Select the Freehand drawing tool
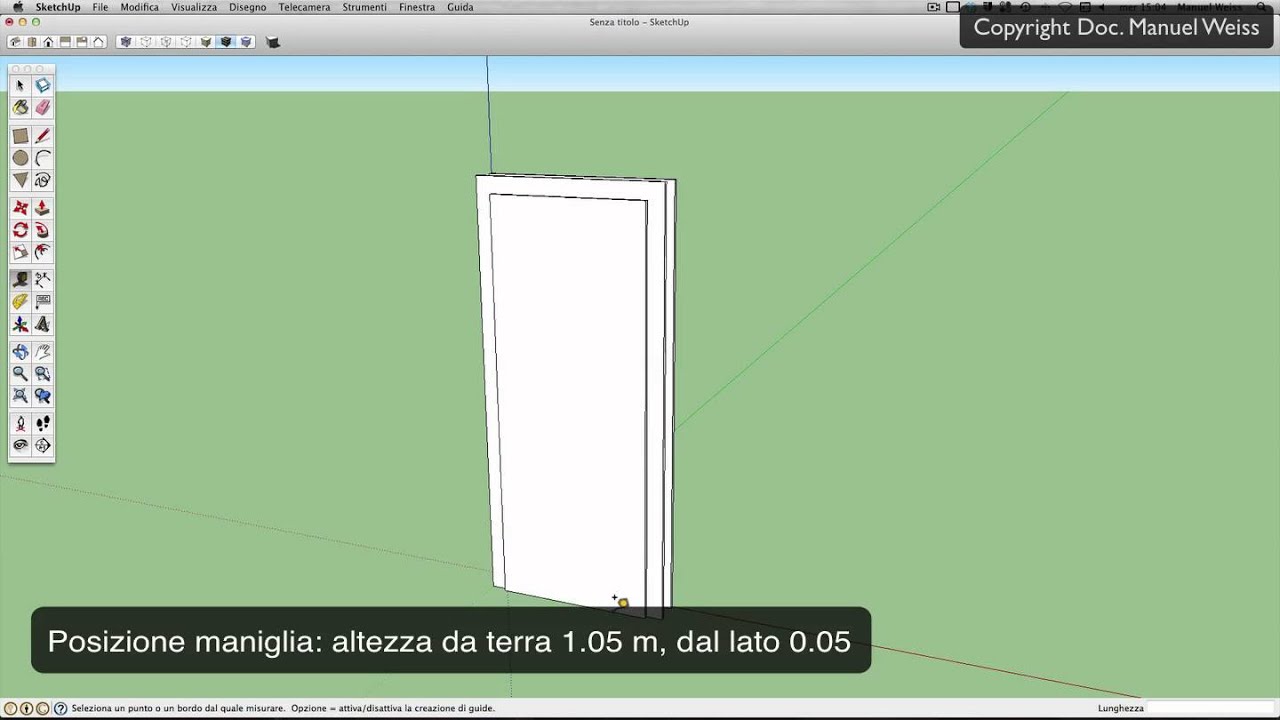Viewport: 1280px width, 720px height. (x=42, y=180)
